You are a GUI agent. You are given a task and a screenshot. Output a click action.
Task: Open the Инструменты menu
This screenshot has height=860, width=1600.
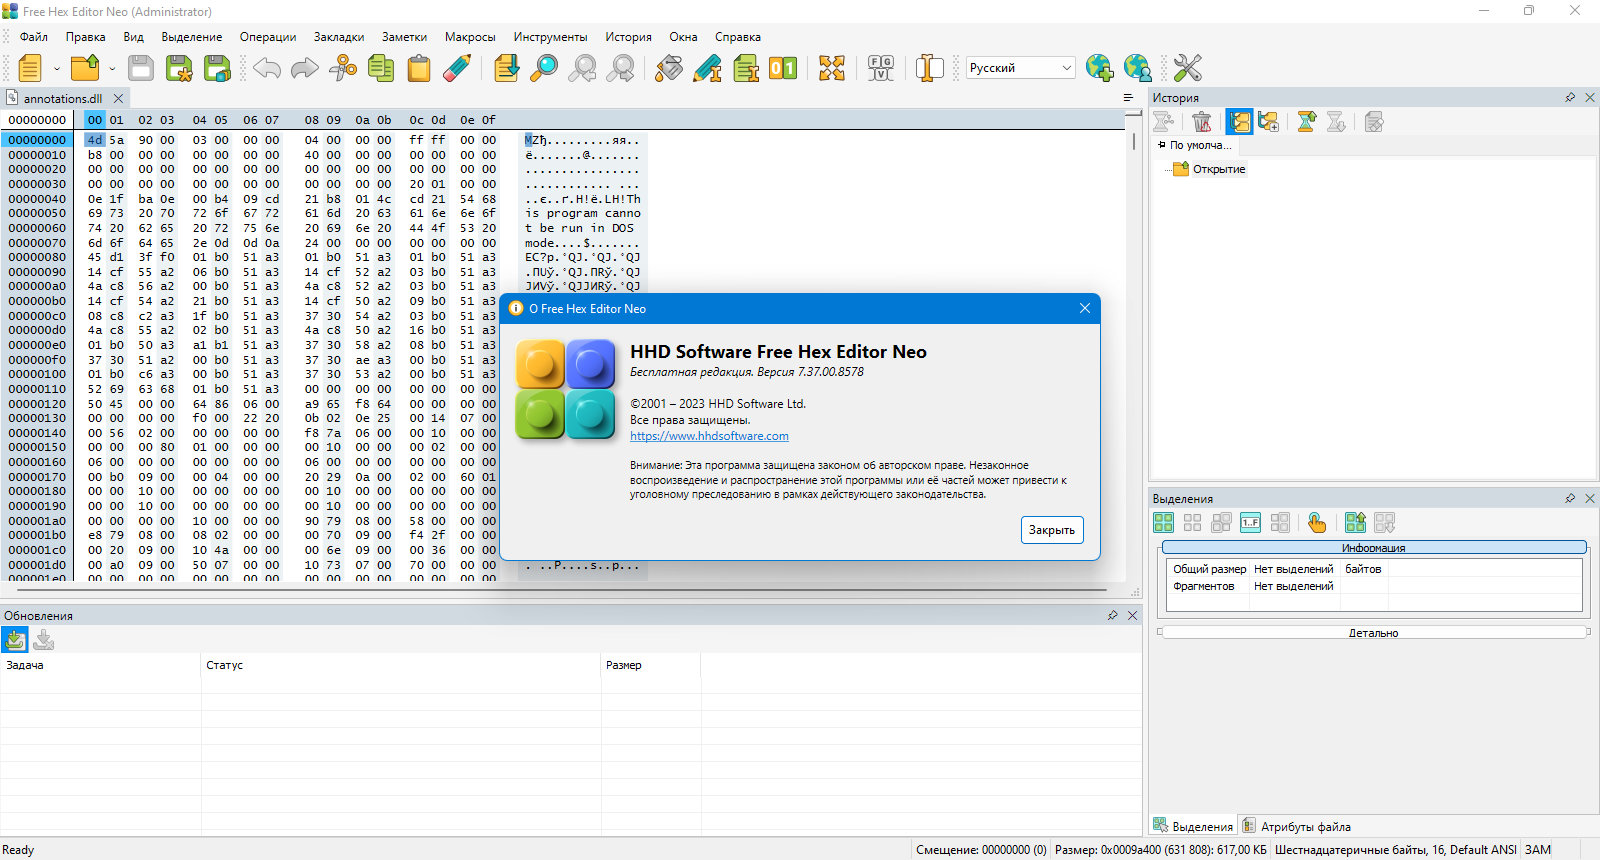pos(550,37)
